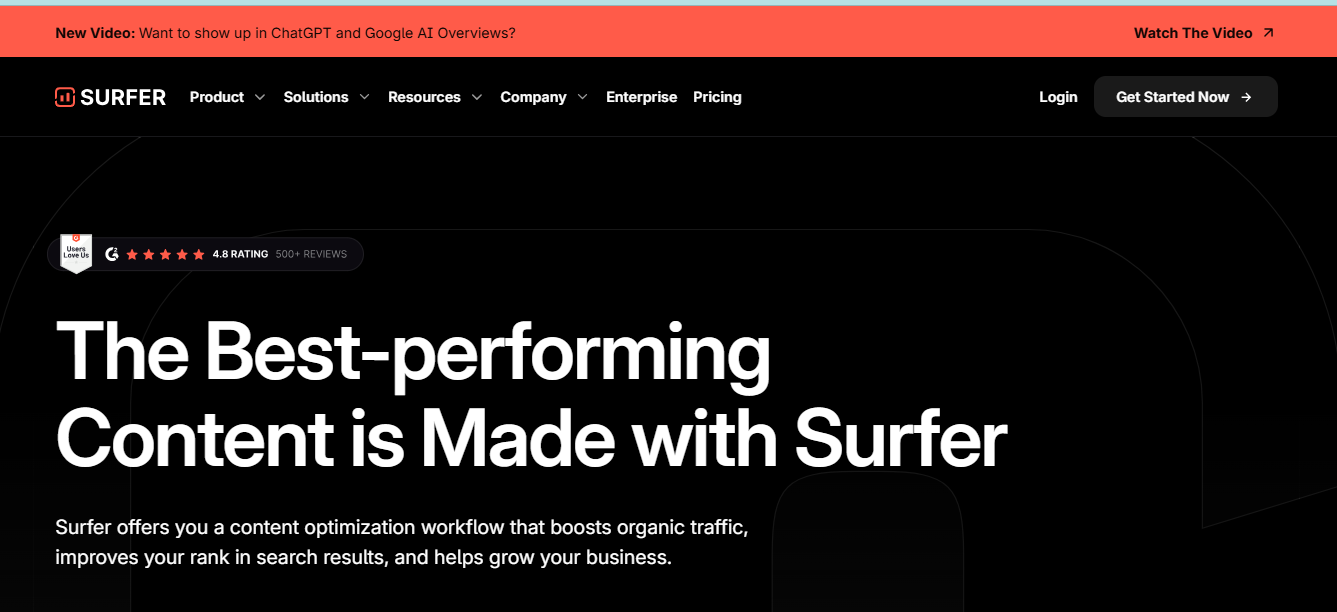Click the 500+ Reviews label
Image resolution: width=1337 pixels, height=612 pixels.
click(x=311, y=254)
